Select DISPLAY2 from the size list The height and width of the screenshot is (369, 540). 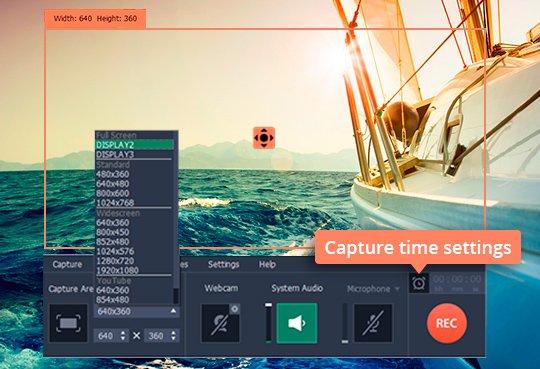pyautogui.click(x=135, y=145)
